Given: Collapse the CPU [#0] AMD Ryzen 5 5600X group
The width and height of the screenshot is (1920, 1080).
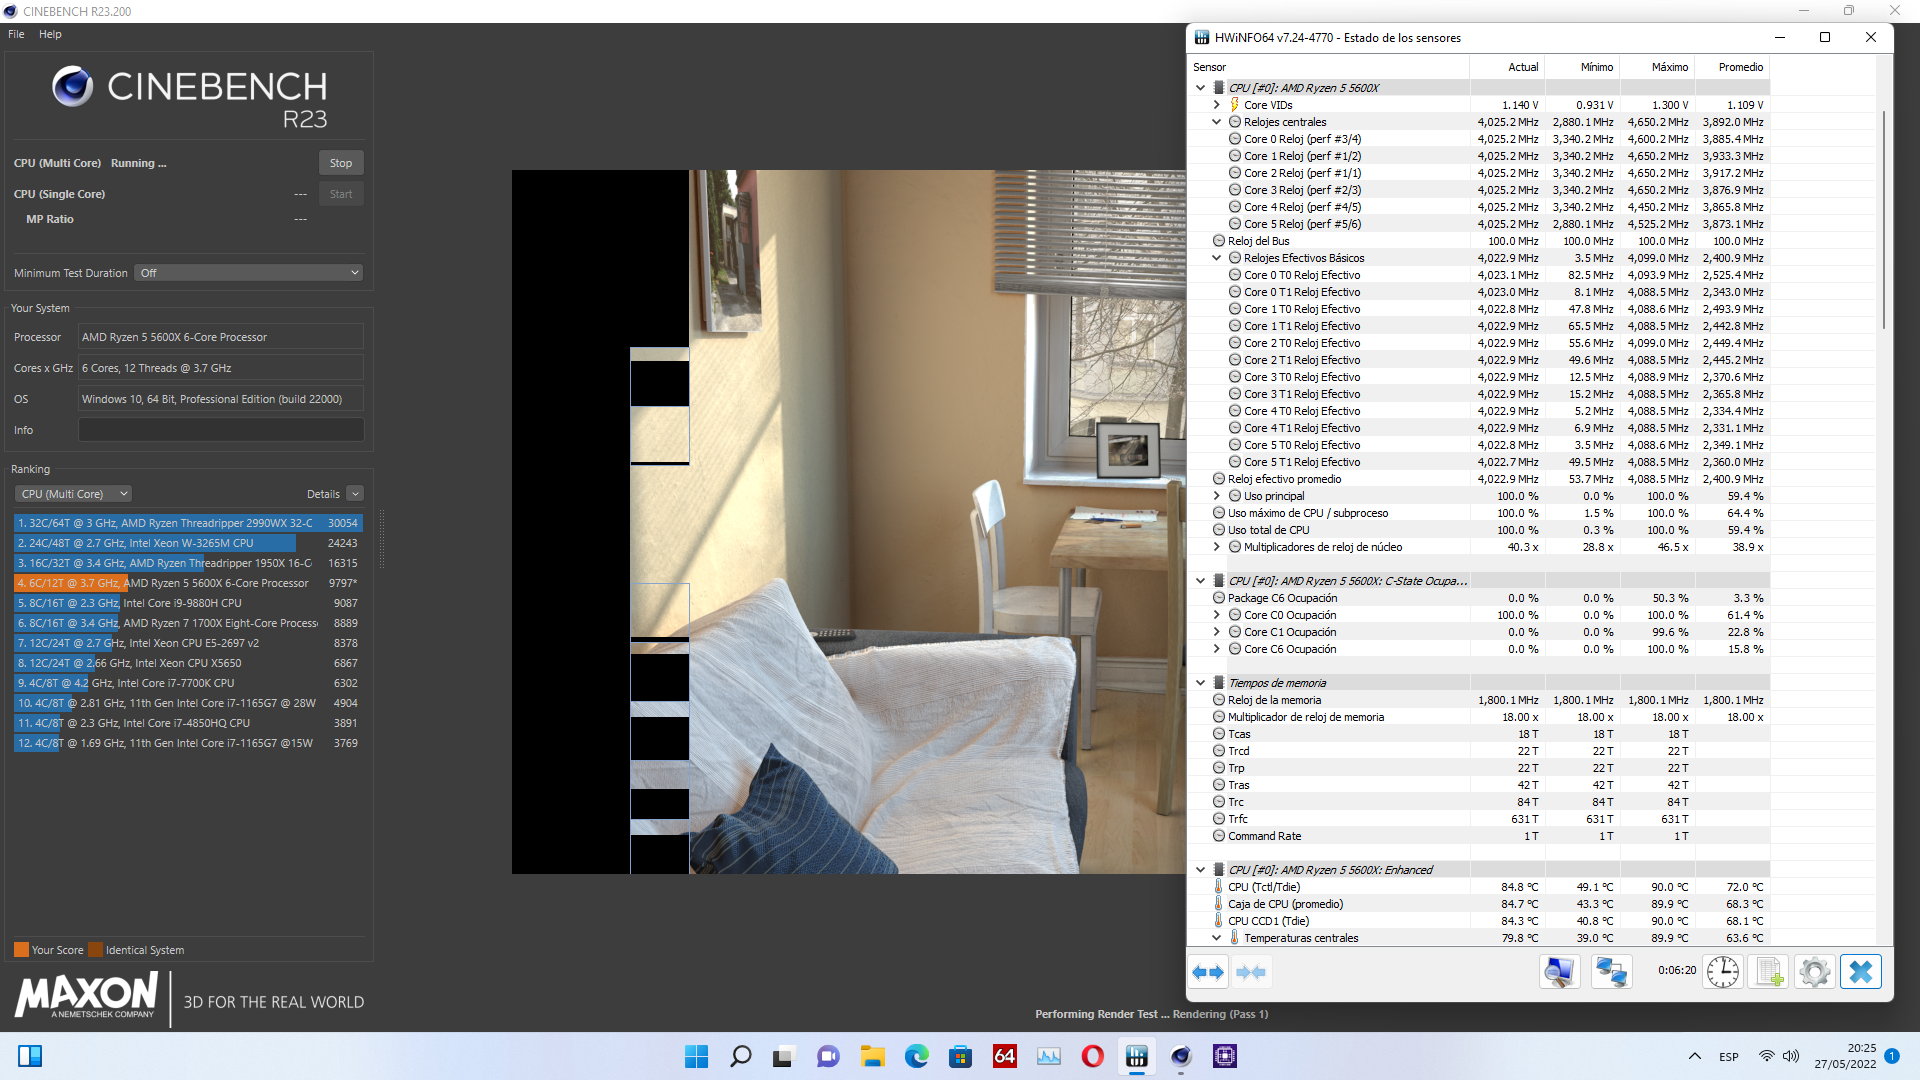Looking at the screenshot, I should coord(1200,88).
